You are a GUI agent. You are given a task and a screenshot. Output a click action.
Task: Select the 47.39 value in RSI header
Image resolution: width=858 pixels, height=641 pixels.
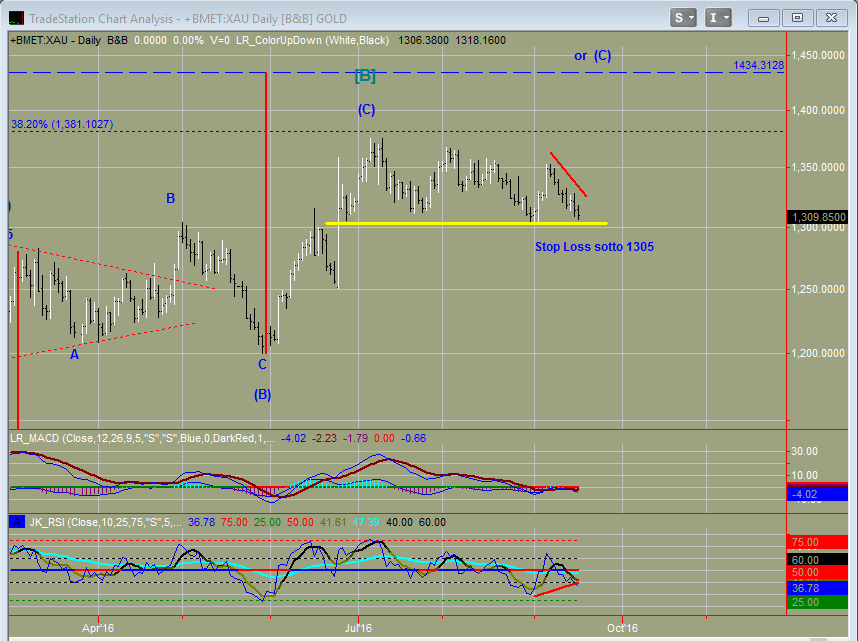pyautogui.click(x=366, y=522)
